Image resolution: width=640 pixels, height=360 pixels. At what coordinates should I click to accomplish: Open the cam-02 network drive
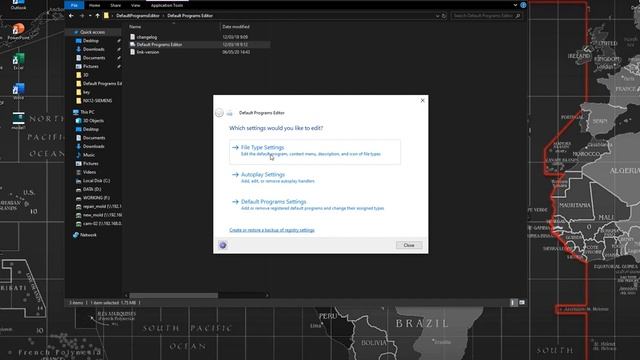[102, 224]
